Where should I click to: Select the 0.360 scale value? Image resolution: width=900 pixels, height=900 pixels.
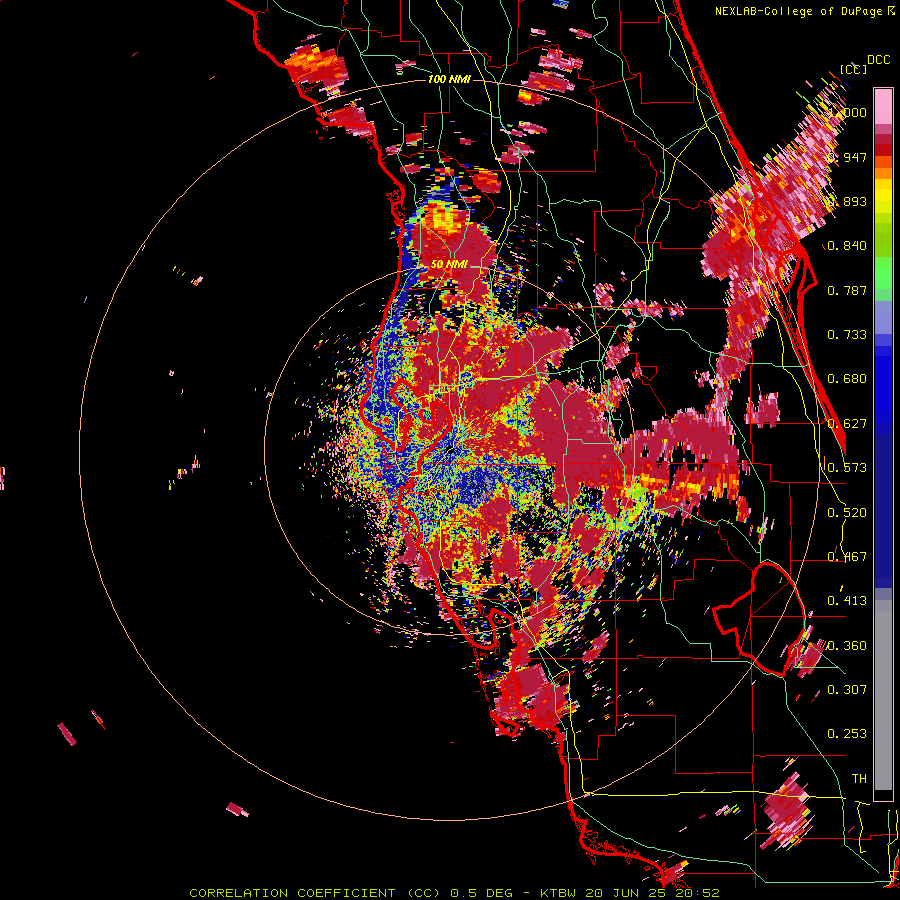(x=847, y=646)
